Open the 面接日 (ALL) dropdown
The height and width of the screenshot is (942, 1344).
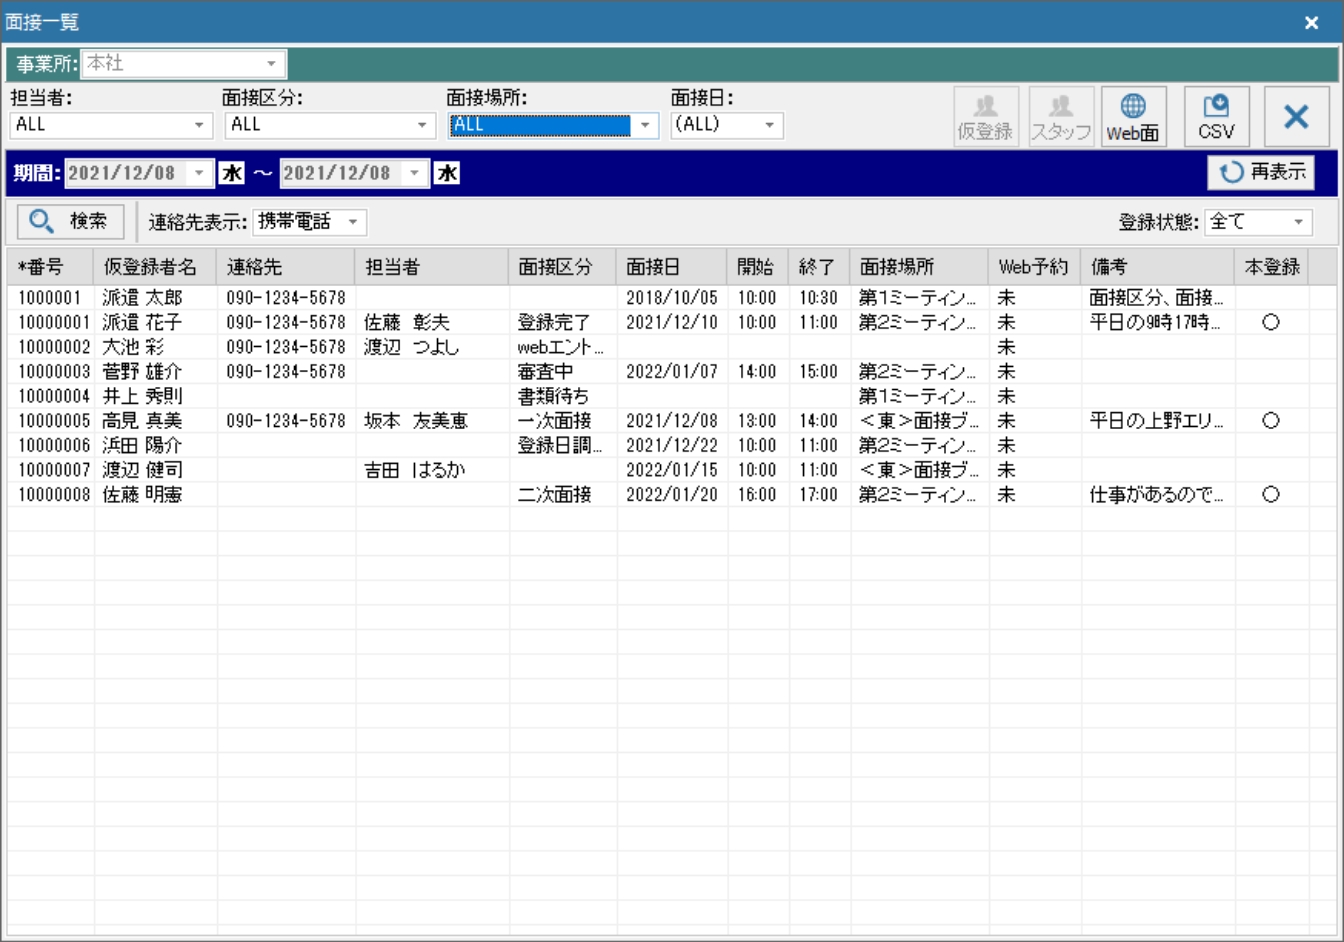click(769, 125)
